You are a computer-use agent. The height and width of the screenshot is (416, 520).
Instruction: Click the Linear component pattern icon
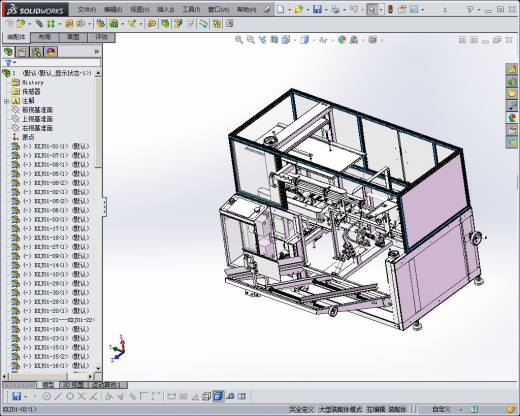pyautogui.click(x=51, y=24)
